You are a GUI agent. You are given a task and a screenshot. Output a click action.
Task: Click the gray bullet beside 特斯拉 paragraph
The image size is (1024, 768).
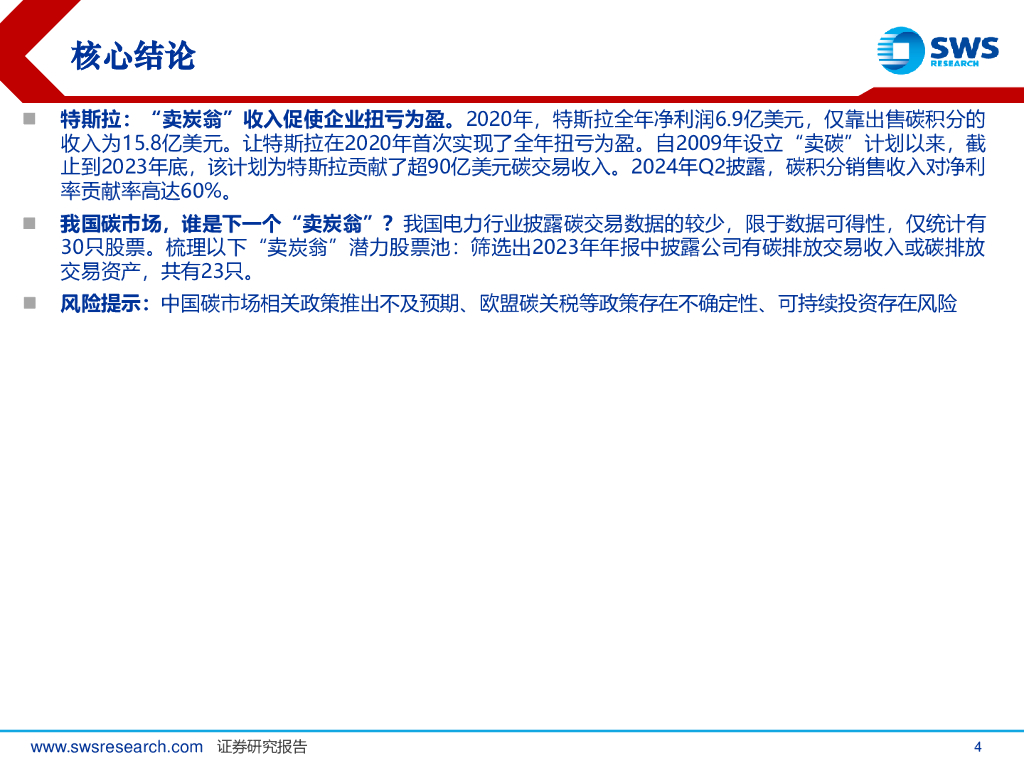[29, 119]
